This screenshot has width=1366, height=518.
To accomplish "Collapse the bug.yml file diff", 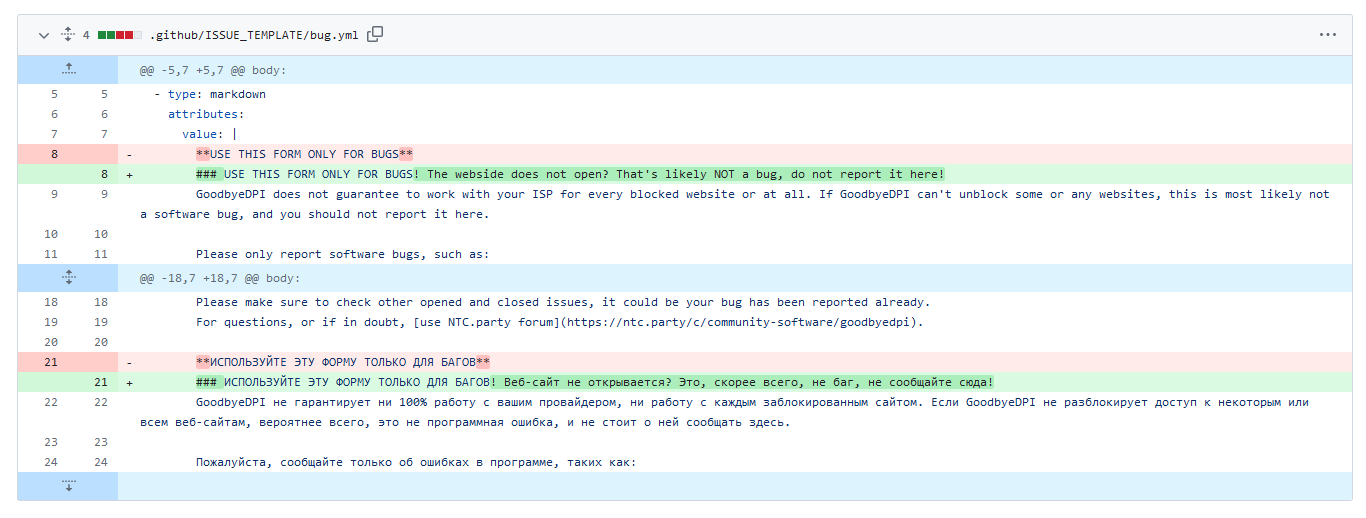I will [x=43, y=35].
